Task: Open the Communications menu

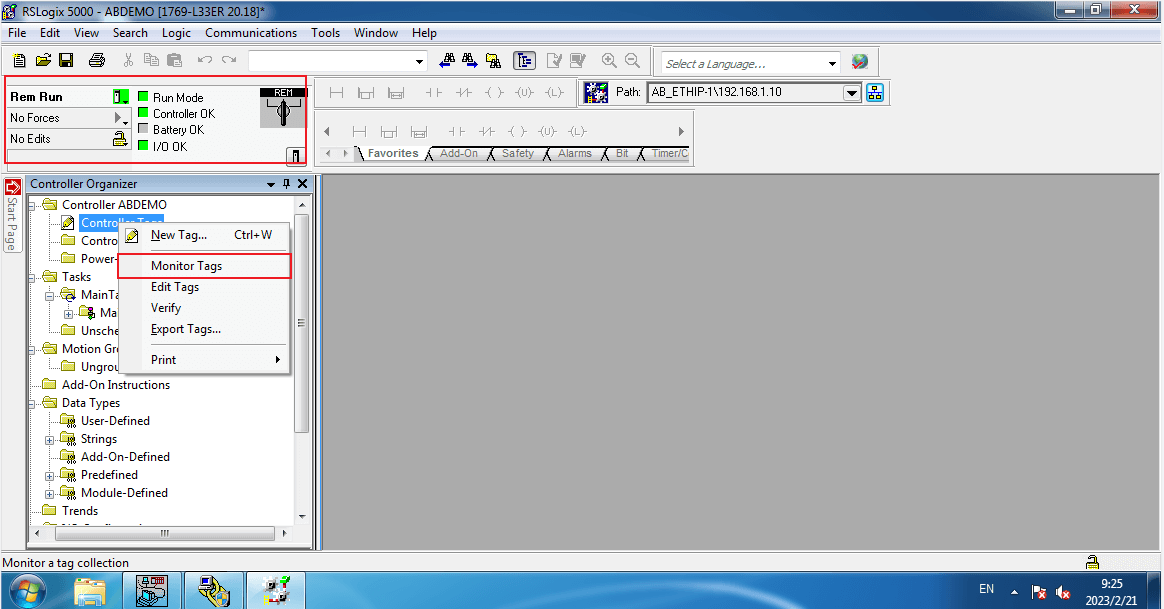Action: tap(251, 33)
